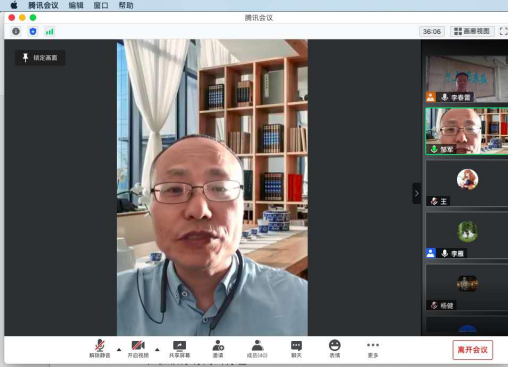Expand the audio options arrow
This screenshot has width=508, height=368.
pos(119,350)
